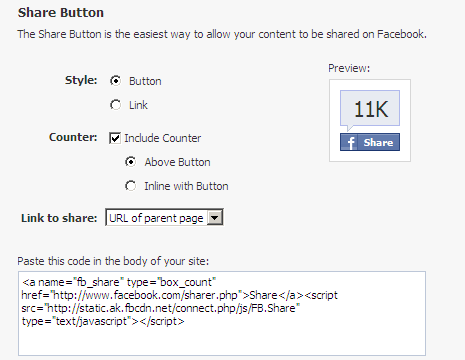Click the Above Button label text
Screen dimensions: 465x360
pos(177,162)
